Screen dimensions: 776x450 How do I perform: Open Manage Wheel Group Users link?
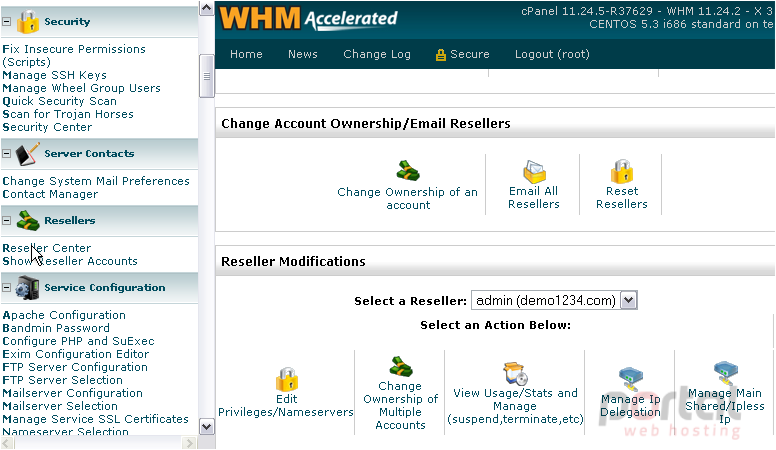click(82, 88)
